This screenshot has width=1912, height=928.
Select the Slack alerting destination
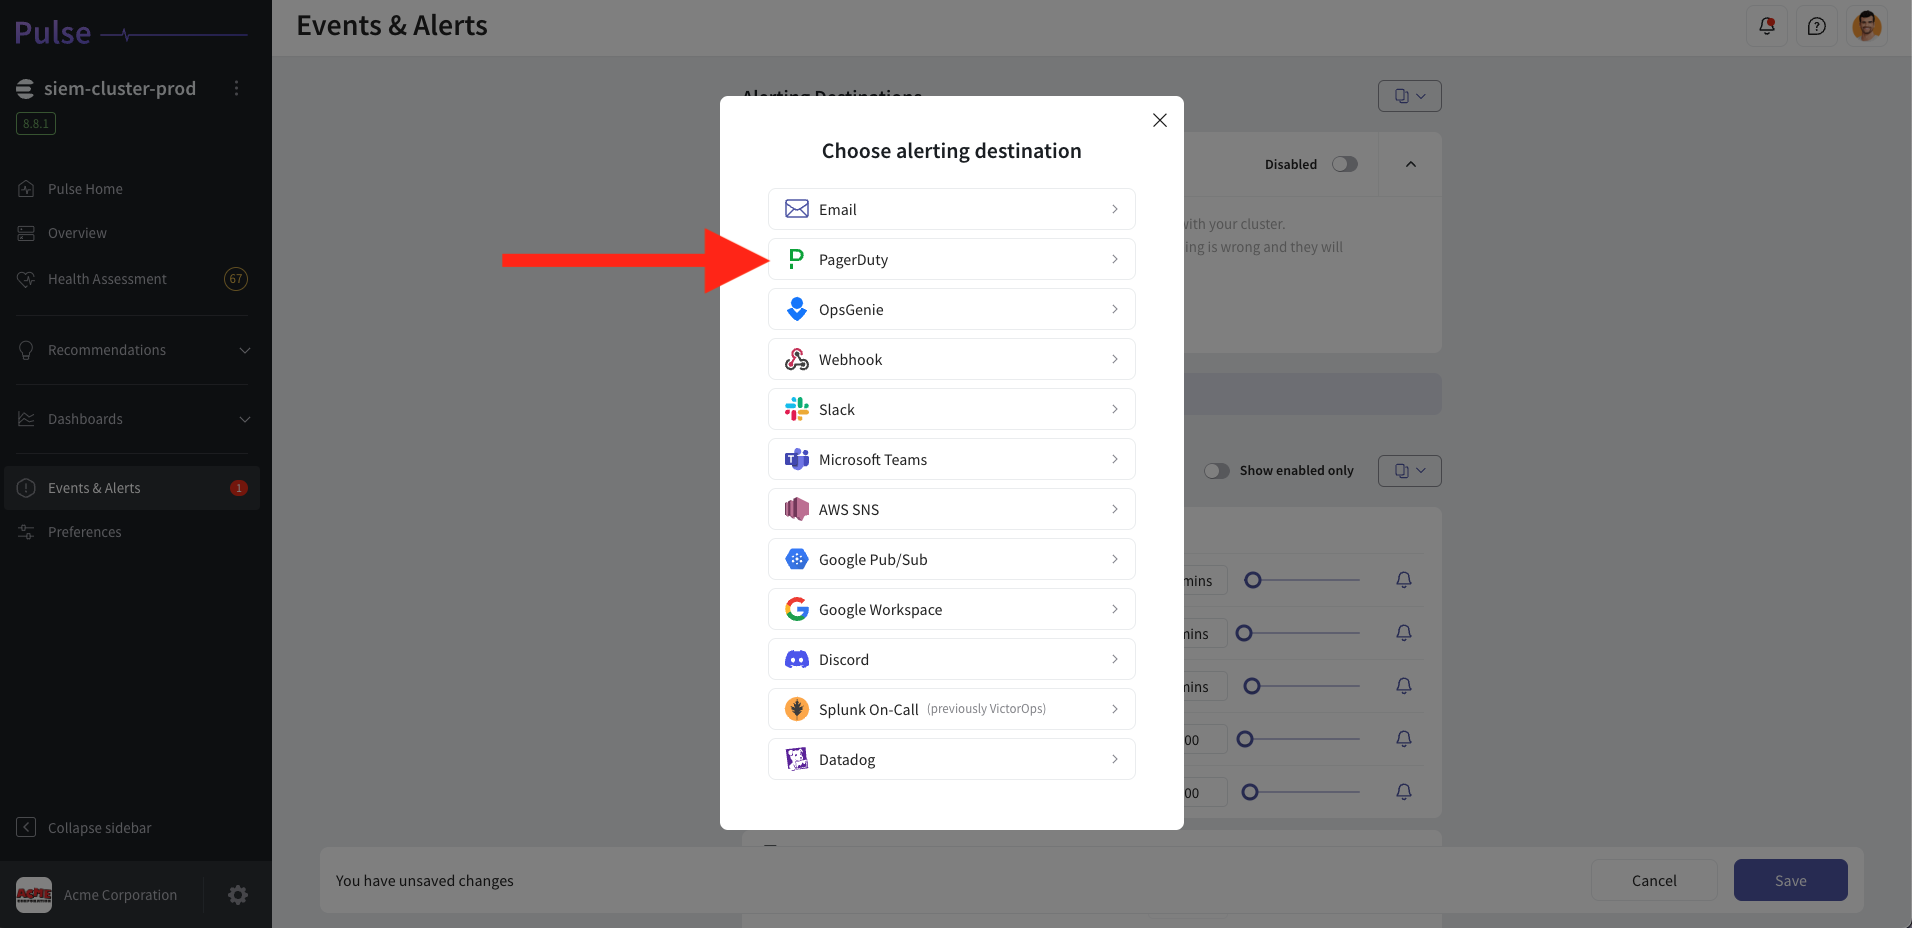(950, 409)
